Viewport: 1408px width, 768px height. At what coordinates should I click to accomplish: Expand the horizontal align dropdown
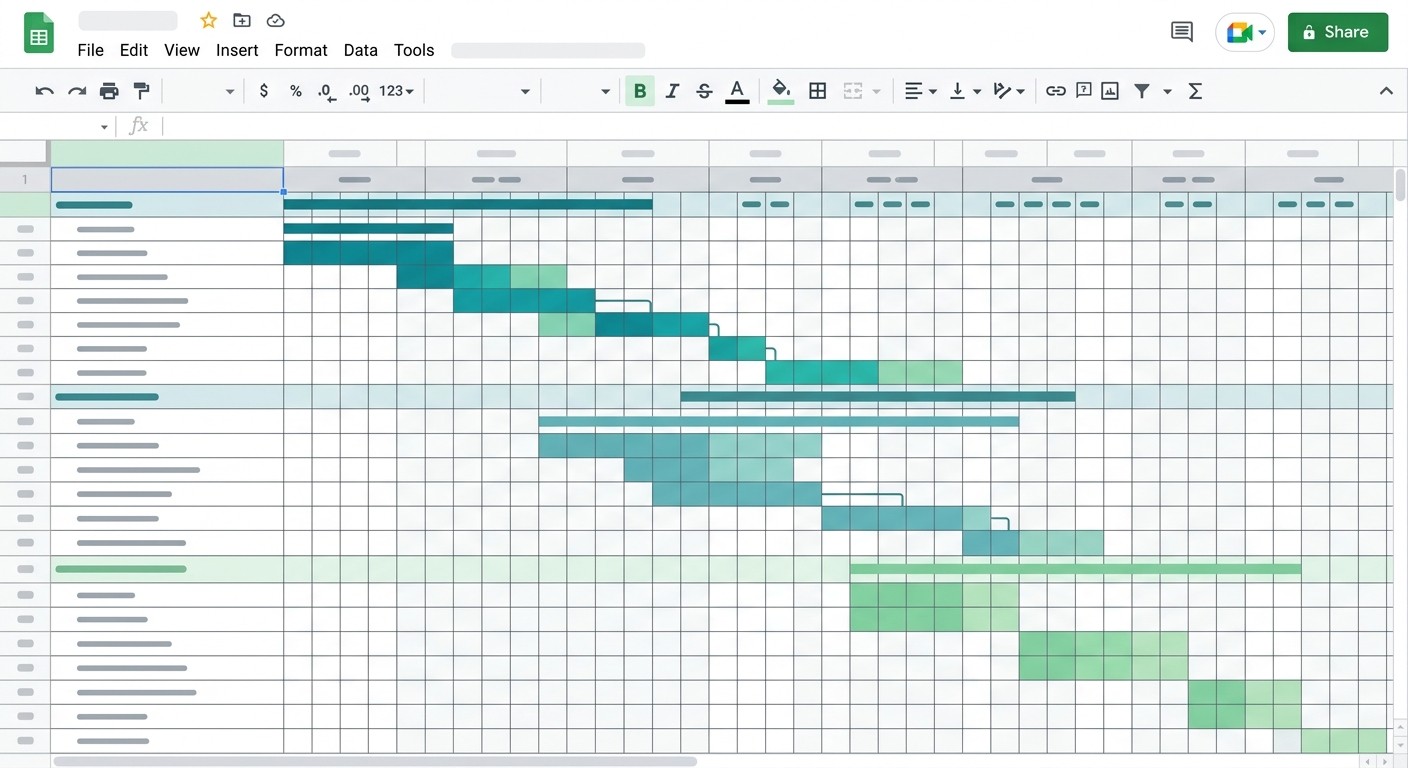coord(921,91)
